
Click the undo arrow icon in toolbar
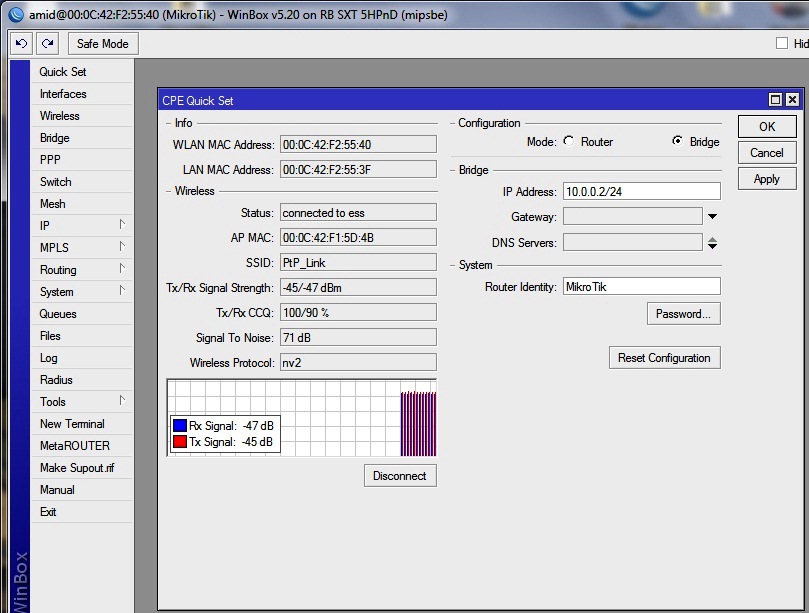pyautogui.click(x=21, y=44)
